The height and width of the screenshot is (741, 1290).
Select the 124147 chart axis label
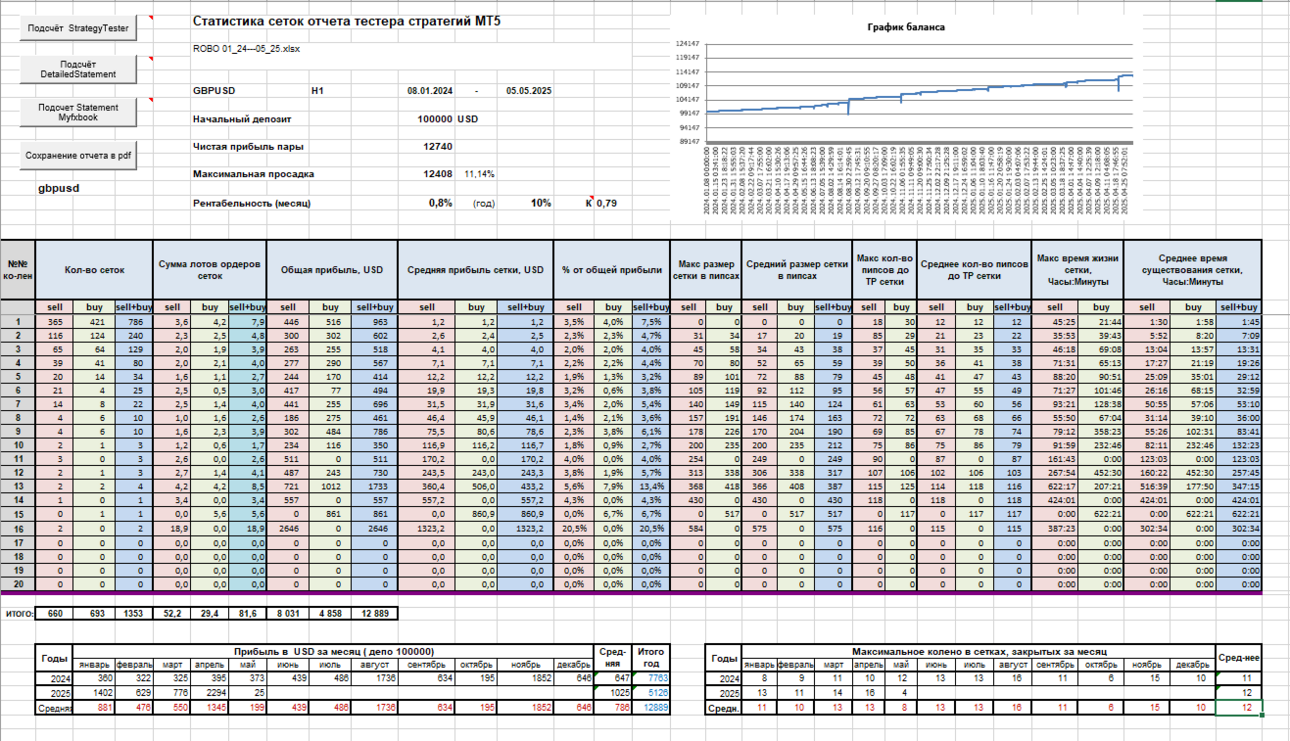[x=686, y=44]
